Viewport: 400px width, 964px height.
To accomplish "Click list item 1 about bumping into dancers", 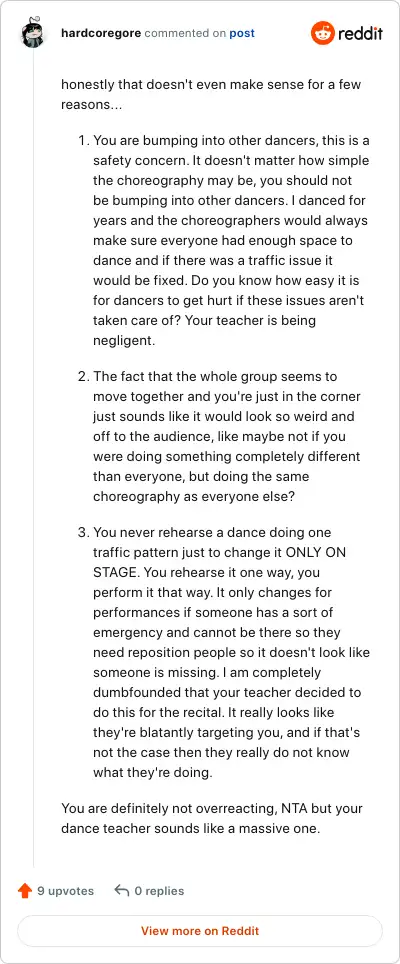I will pyautogui.click(x=224, y=240).
